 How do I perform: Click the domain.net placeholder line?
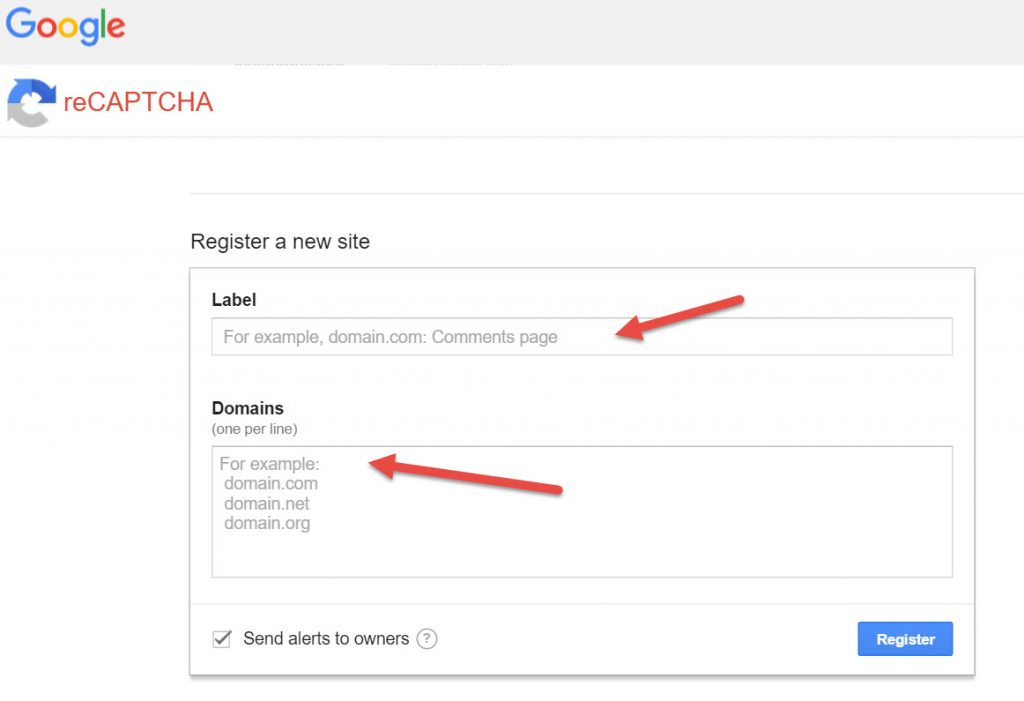pos(266,504)
